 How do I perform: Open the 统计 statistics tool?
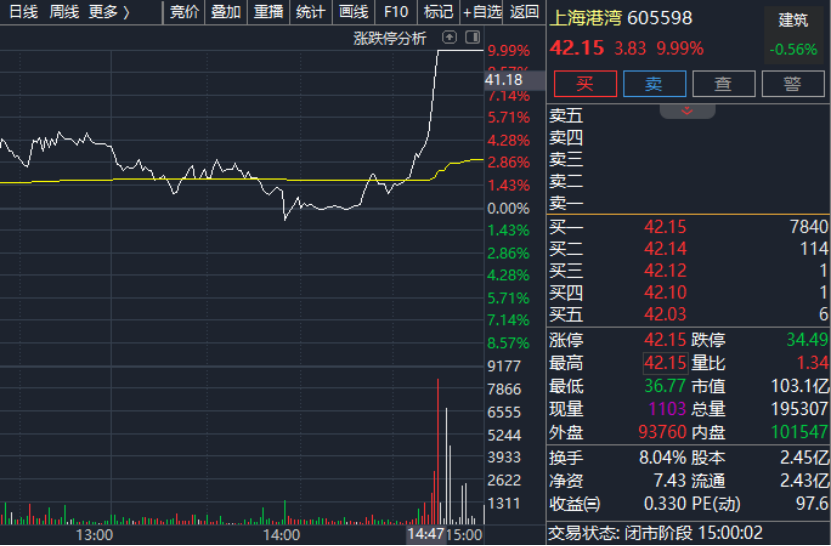point(310,12)
